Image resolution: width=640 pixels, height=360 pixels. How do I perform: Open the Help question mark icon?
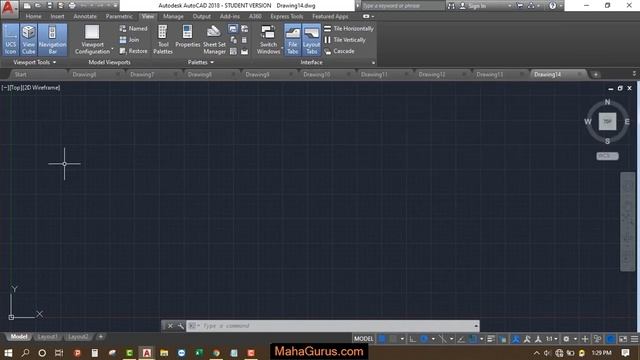[552, 6]
